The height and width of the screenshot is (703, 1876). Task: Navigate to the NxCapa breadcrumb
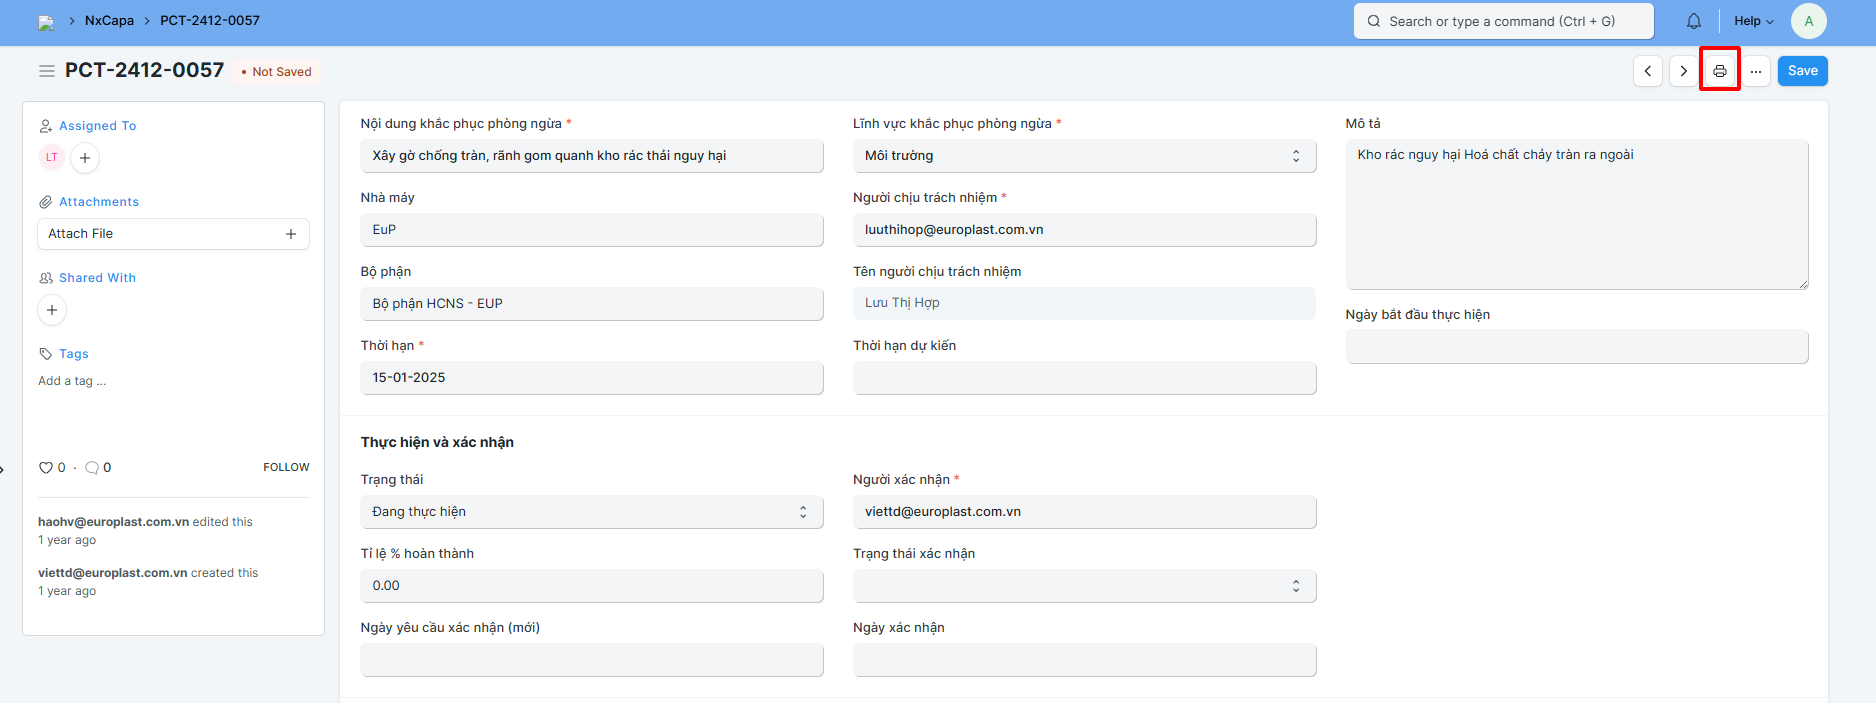point(109,21)
